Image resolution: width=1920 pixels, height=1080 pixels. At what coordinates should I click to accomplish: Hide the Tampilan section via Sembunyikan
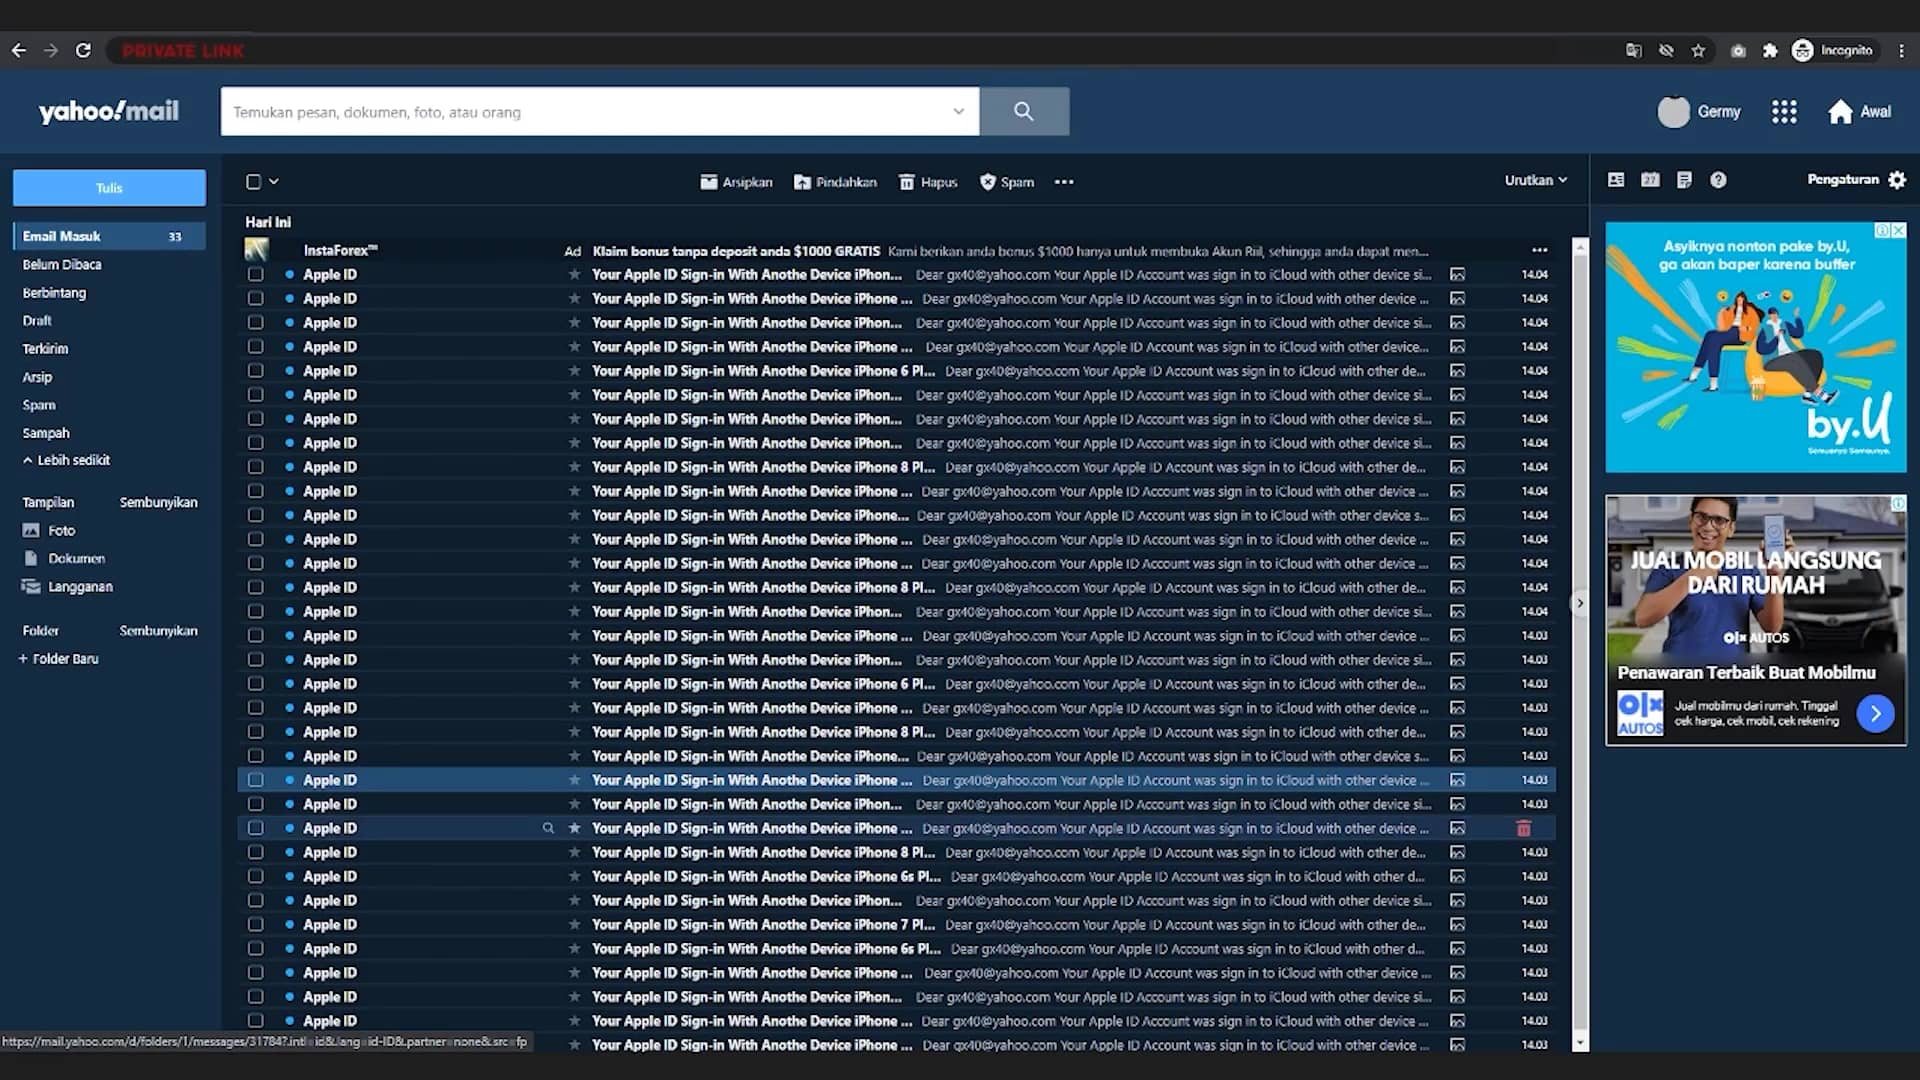tap(158, 502)
